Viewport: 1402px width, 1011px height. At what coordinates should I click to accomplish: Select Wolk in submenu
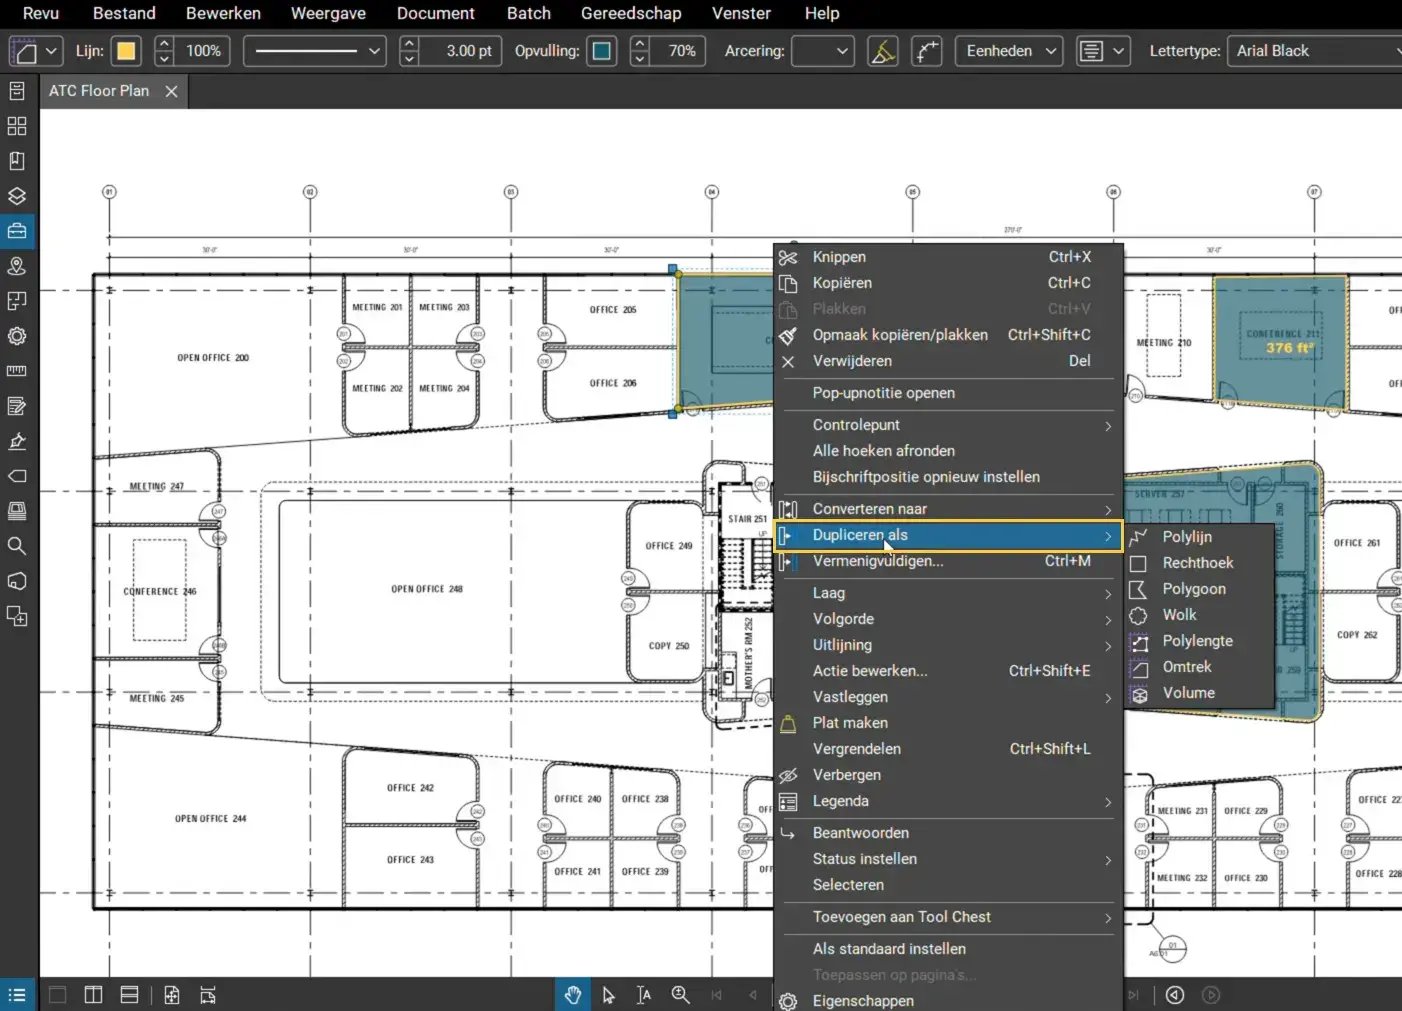pos(1199,615)
